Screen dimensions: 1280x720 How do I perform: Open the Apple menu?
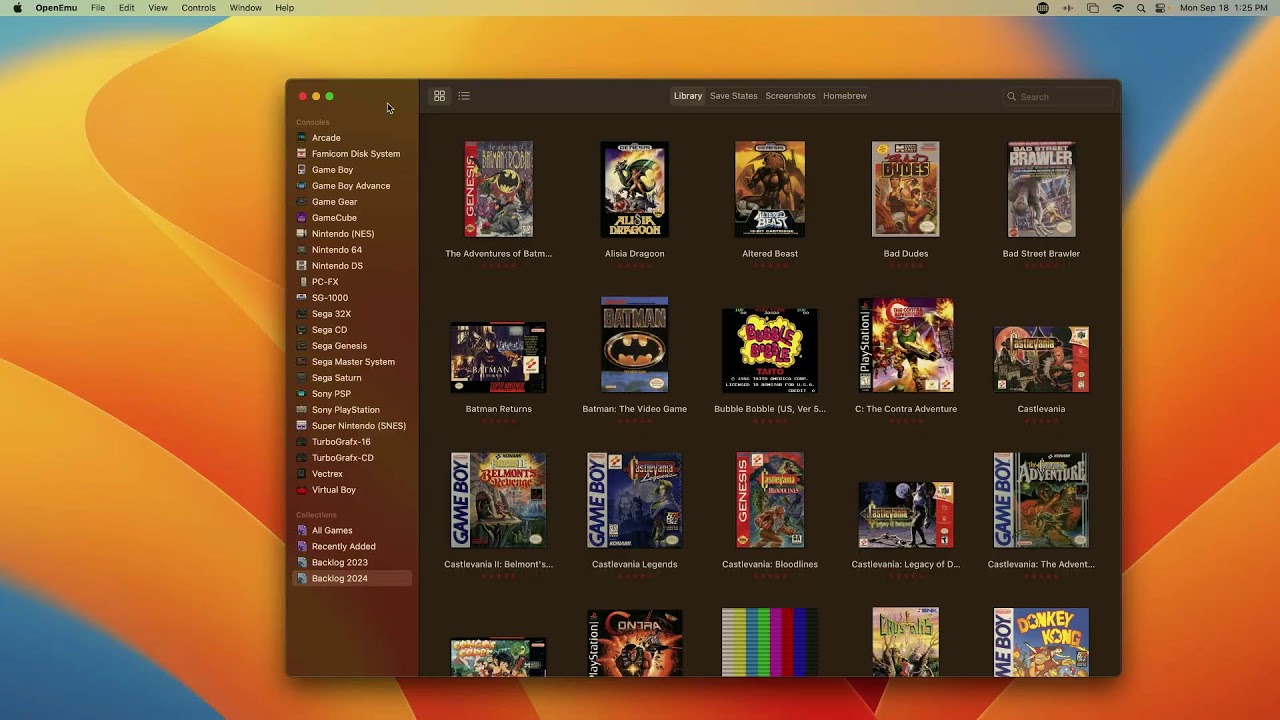(x=17, y=8)
